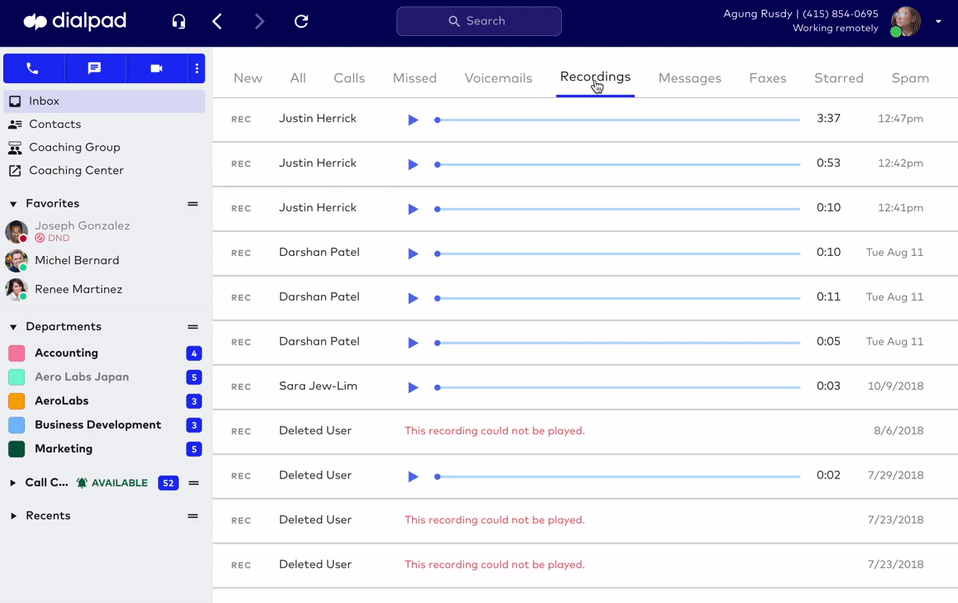
Task: Click Marketing dark green swatch
Action: (16, 448)
